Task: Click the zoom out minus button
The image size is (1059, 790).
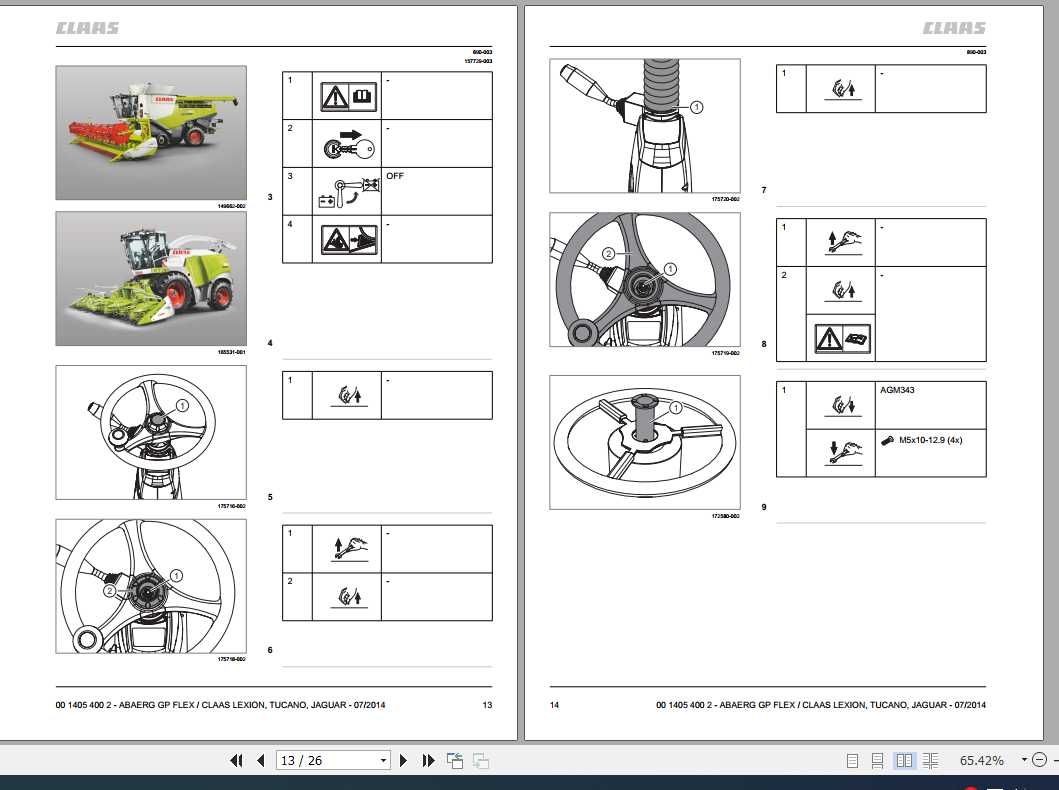Action: coord(1040,760)
